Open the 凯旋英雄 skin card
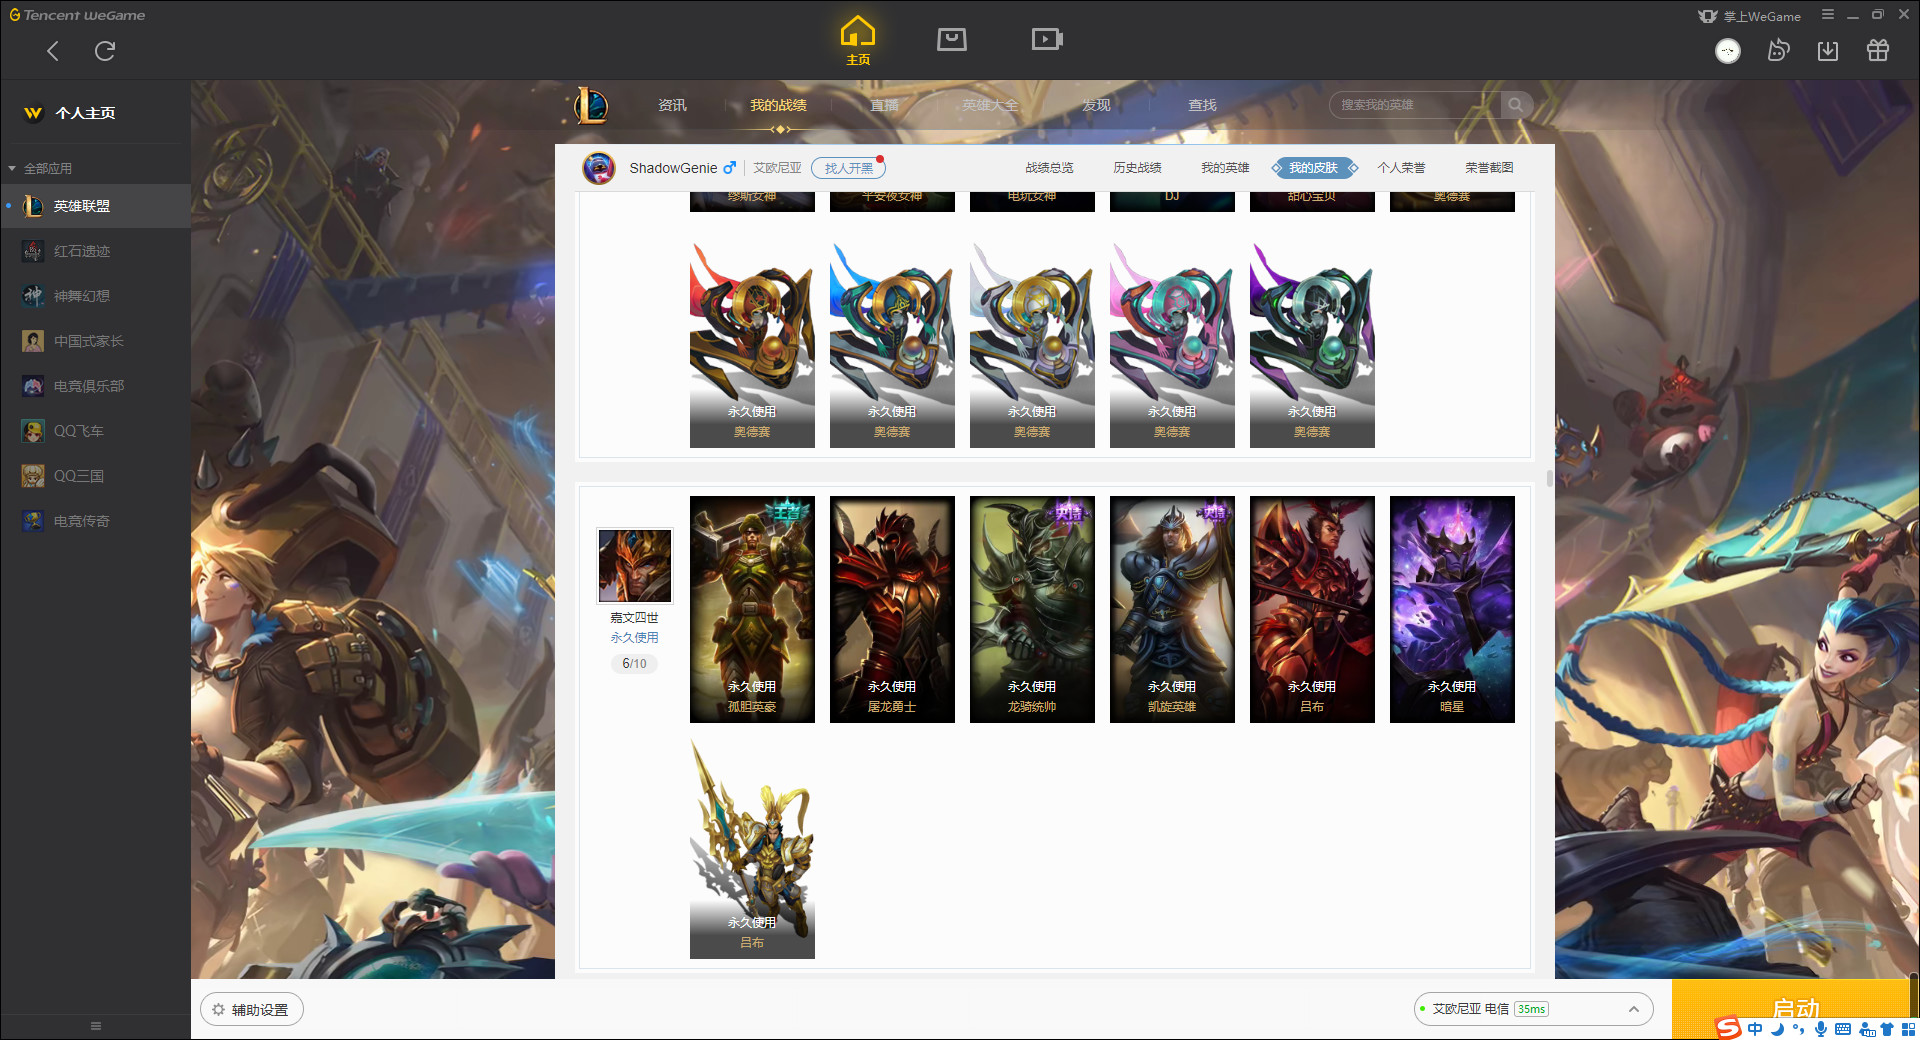This screenshot has width=1920, height=1040. pyautogui.click(x=1172, y=609)
